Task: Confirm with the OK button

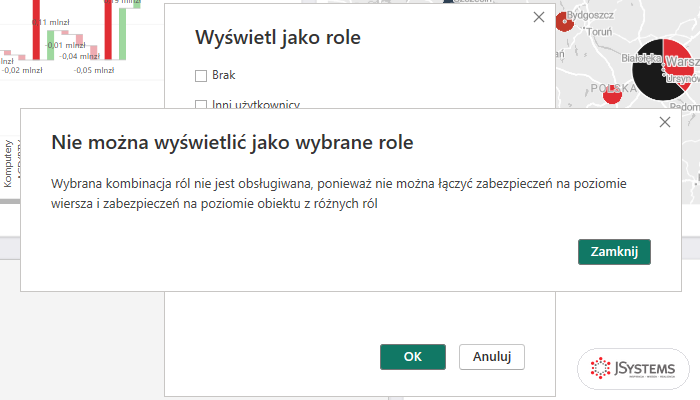Action: (413, 357)
